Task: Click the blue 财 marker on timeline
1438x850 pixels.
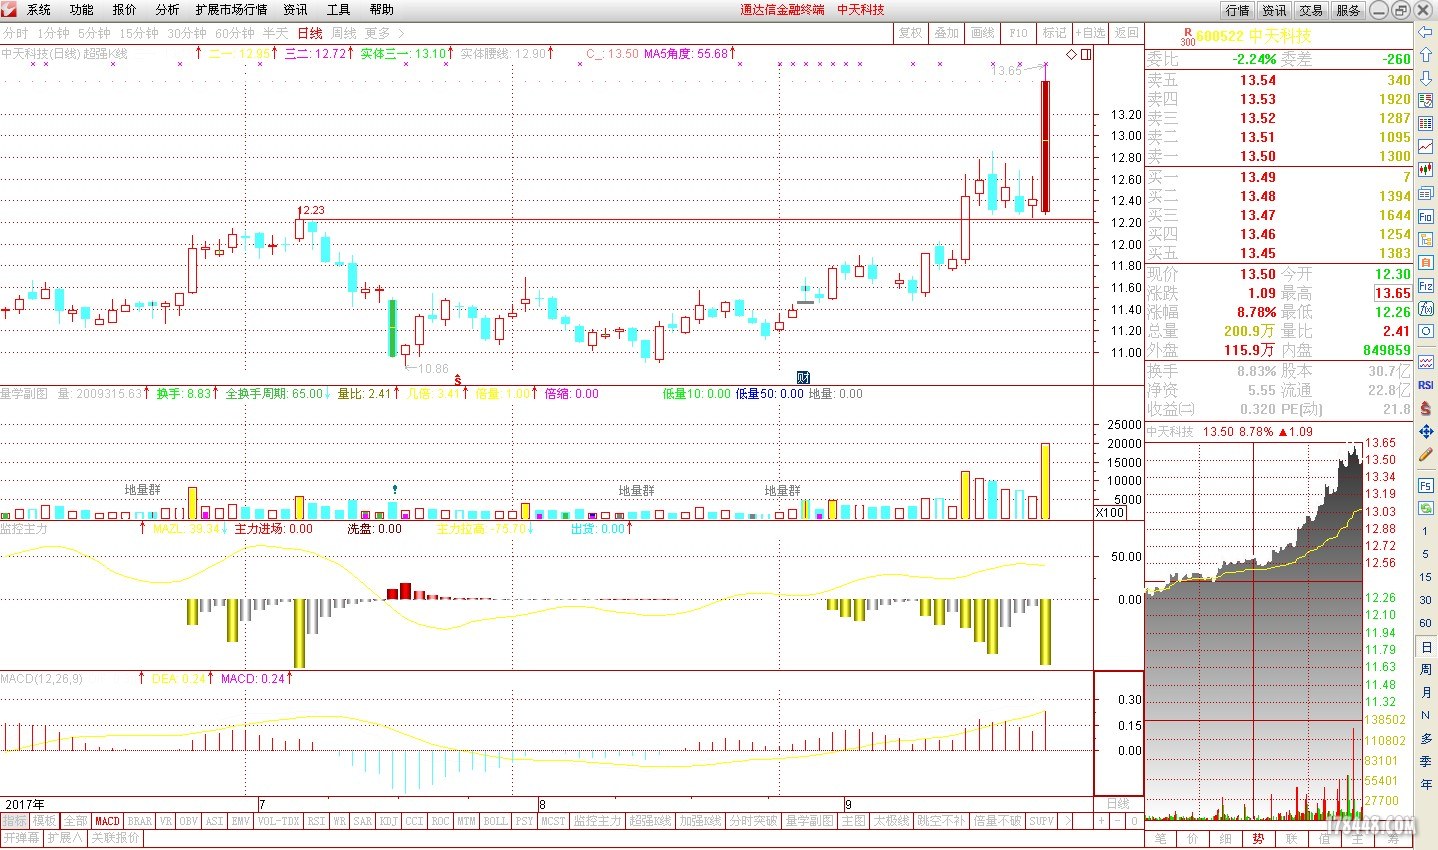Action: 802,378
